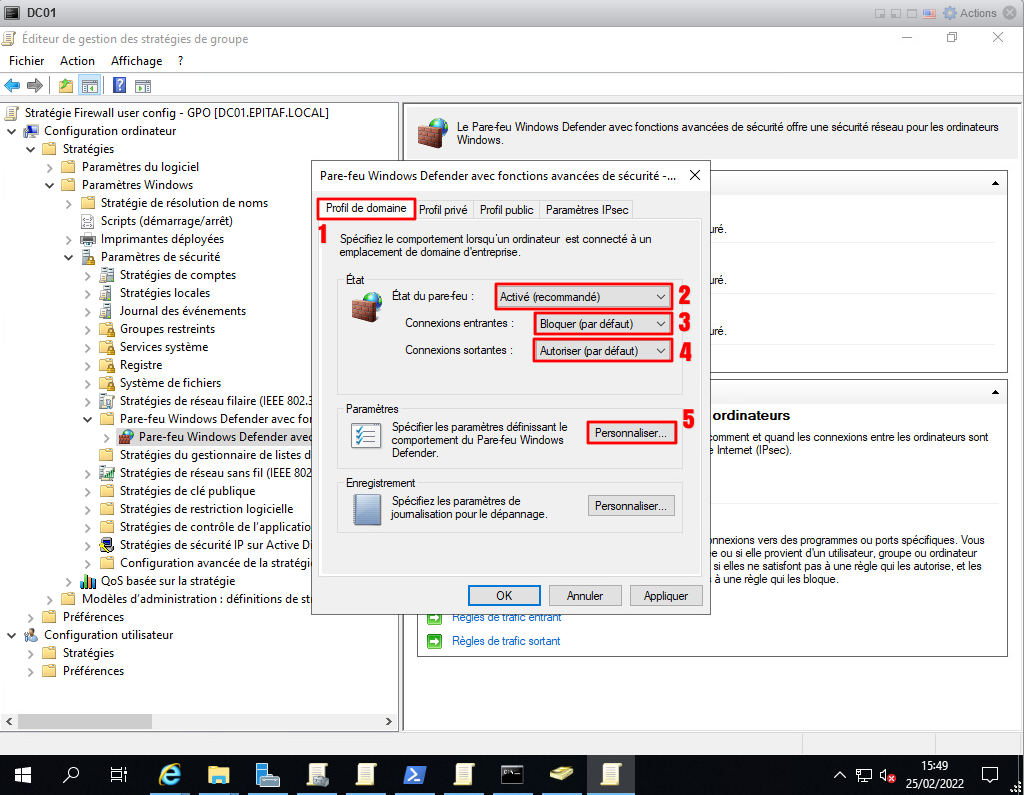
Task: Open File Explorer from the taskbar
Action: (x=219, y=774)
